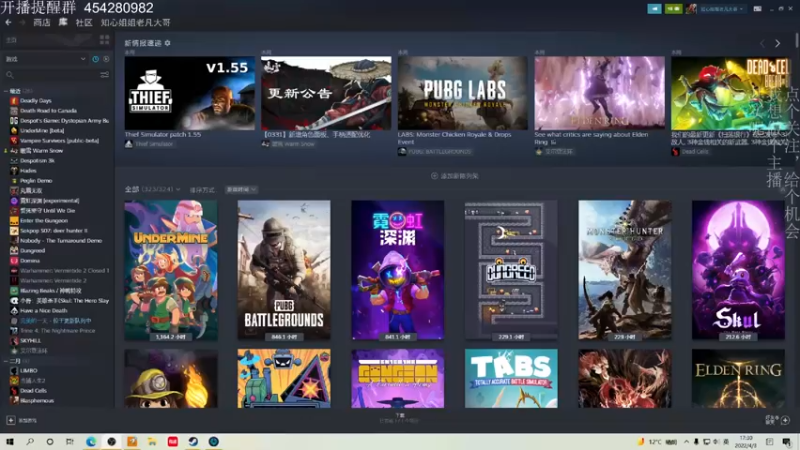Toggle the ready-to-play filter icon
Image resolution: width=800 pixels, height=450 pixels.
[106, 59]
